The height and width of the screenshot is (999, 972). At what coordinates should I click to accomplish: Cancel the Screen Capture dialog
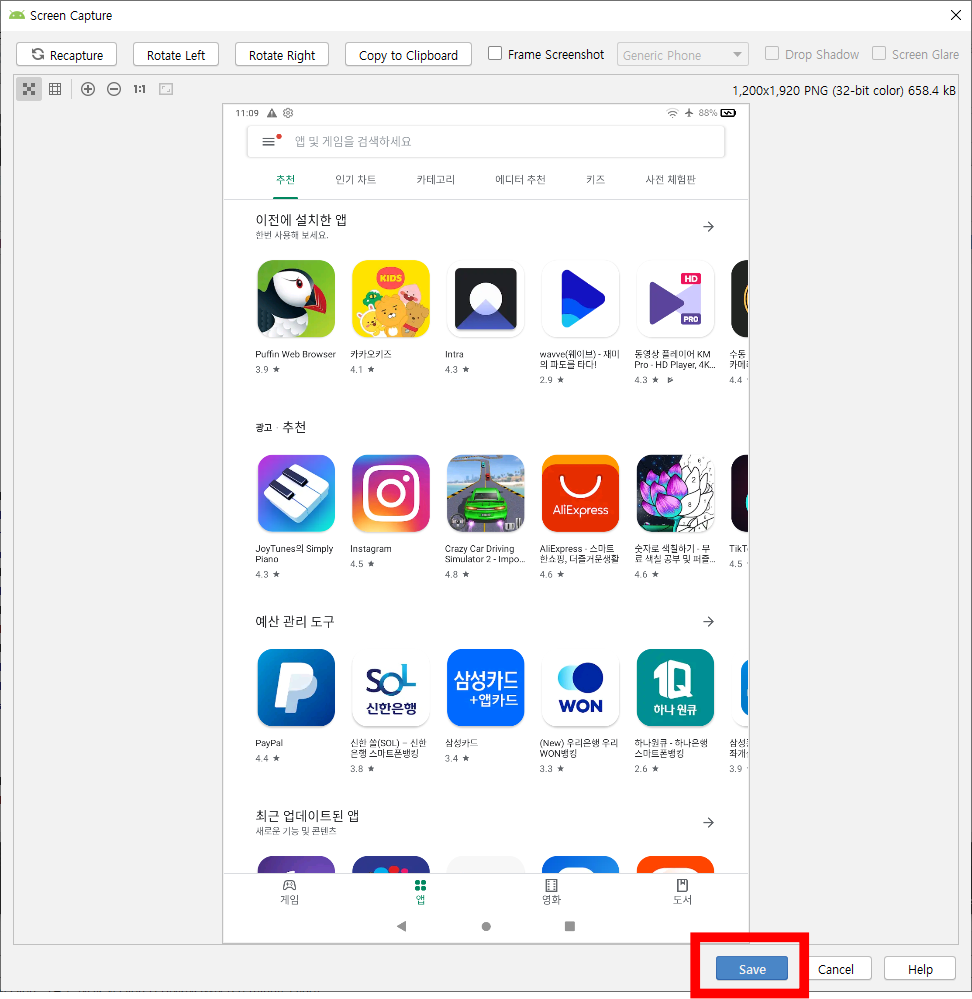click(835, 968)
